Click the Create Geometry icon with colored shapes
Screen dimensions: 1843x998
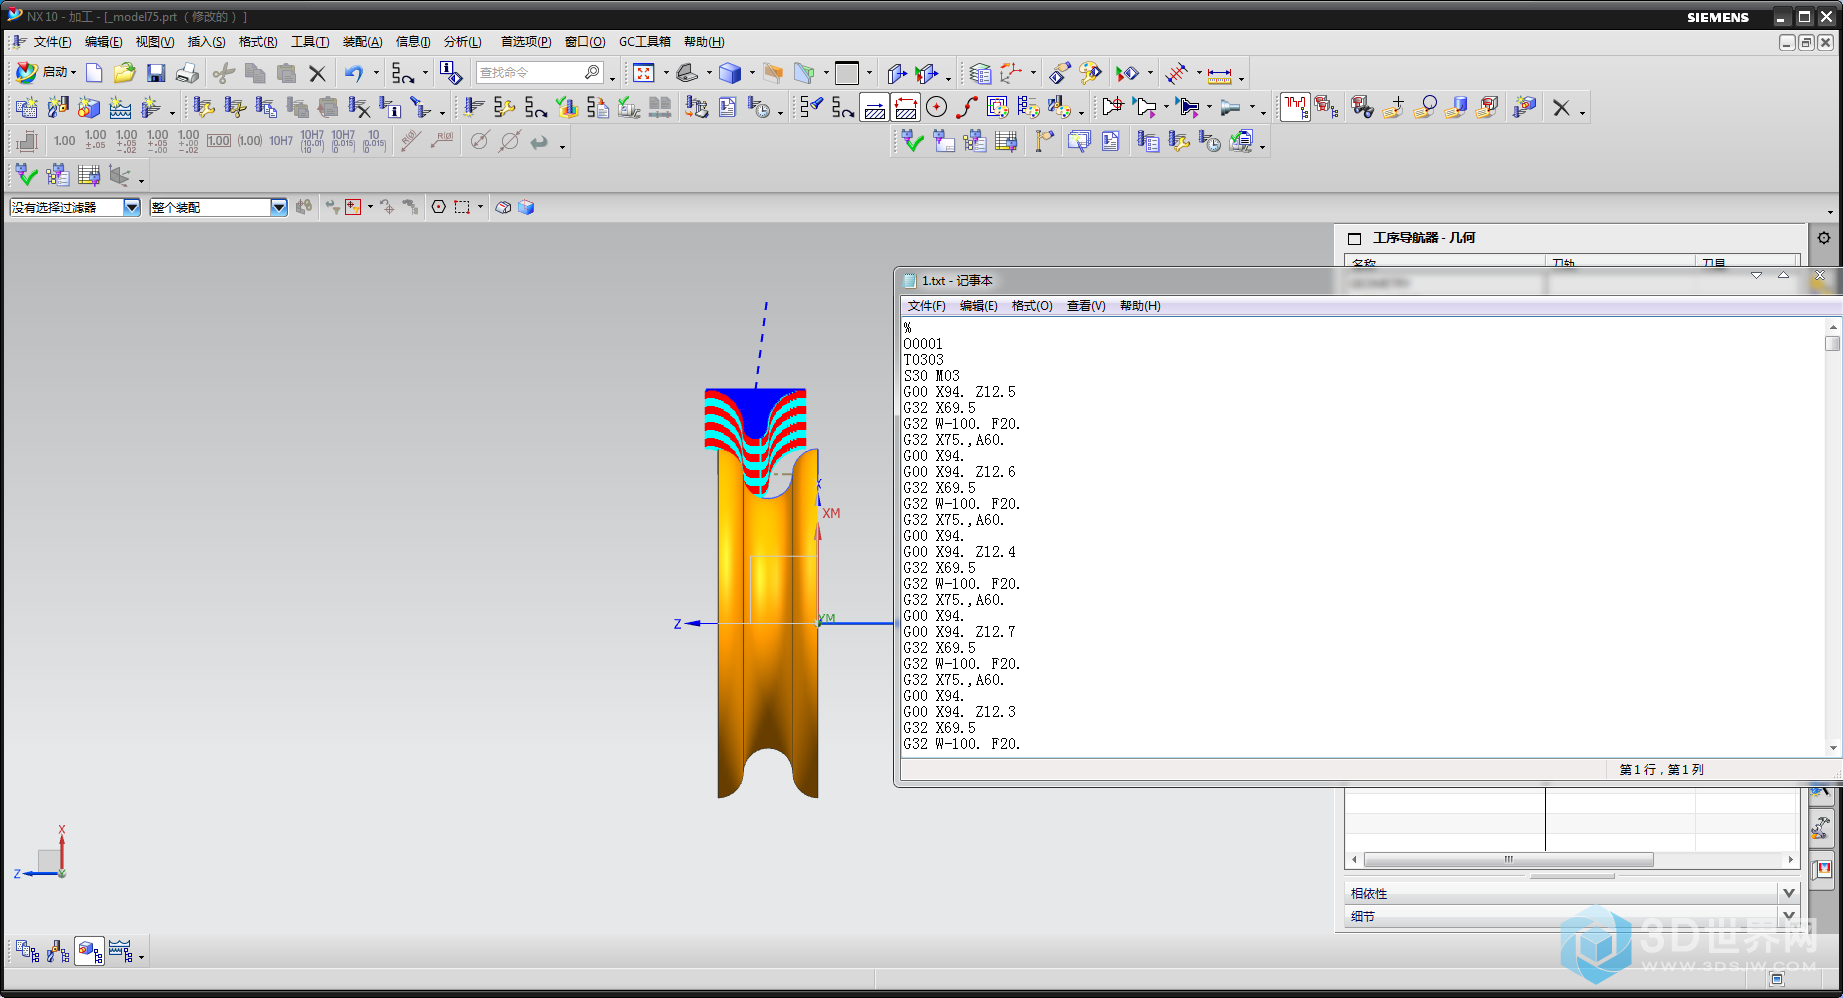(x=89, y=107)
